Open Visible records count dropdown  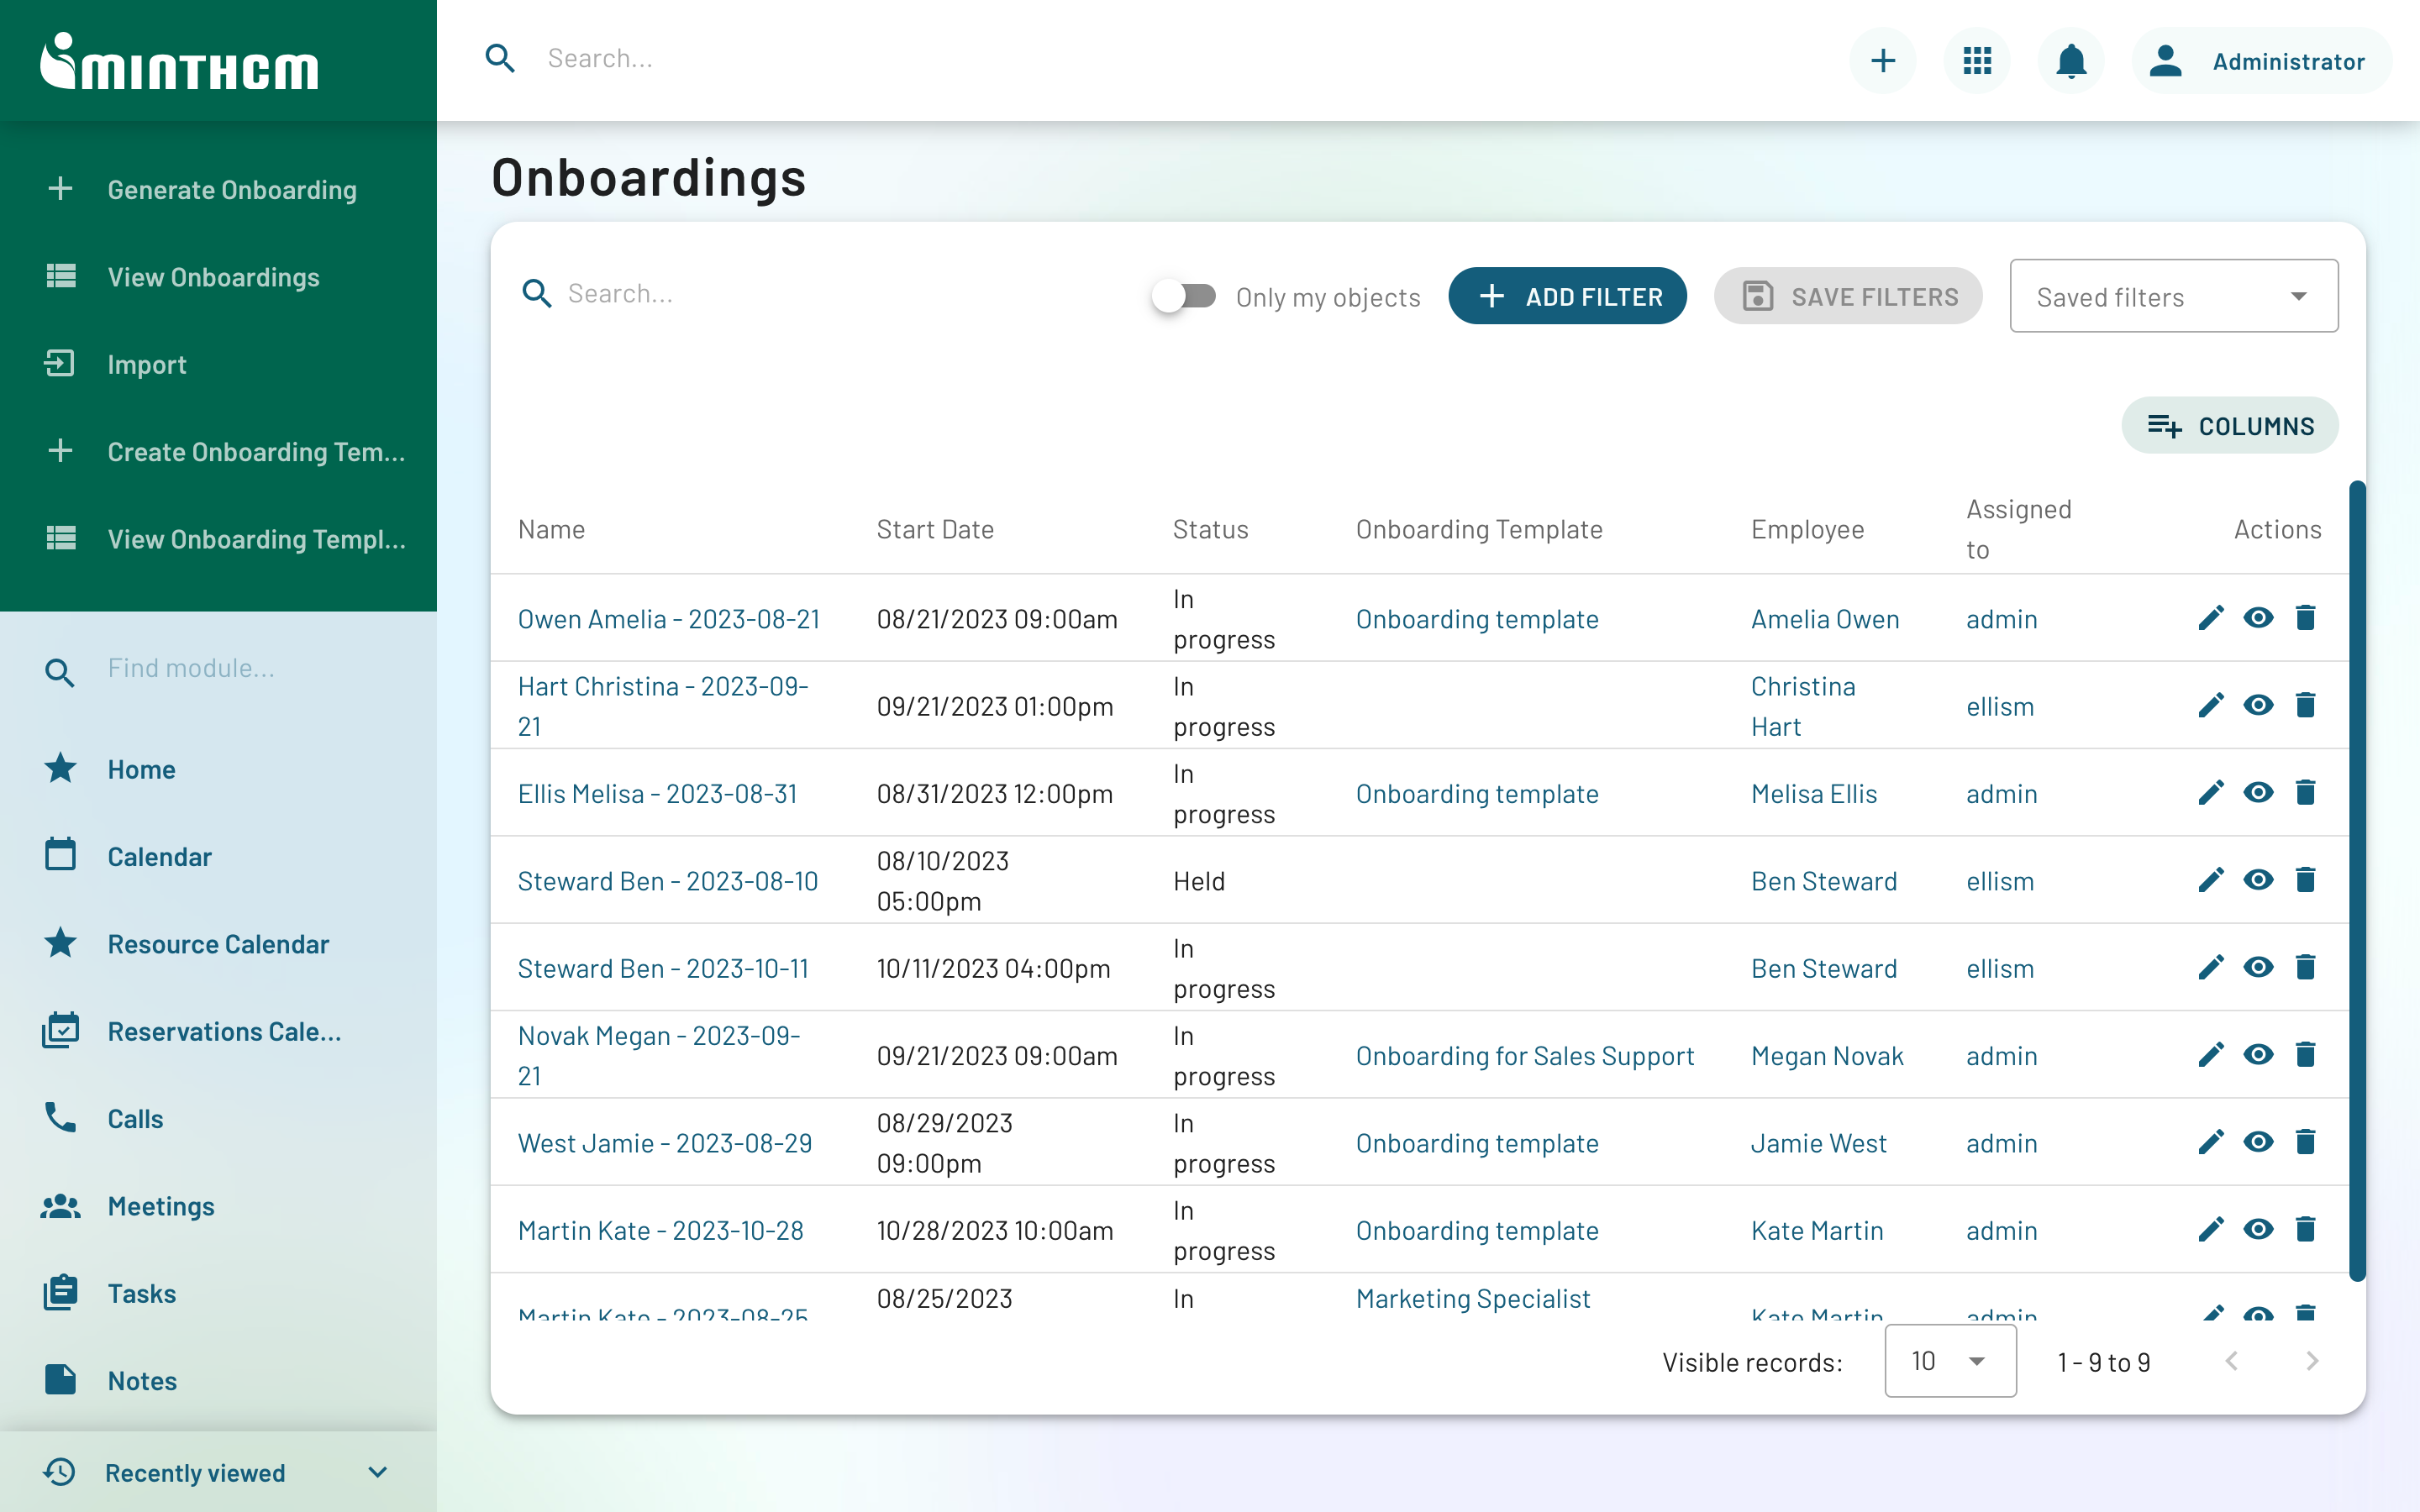1949,1361
